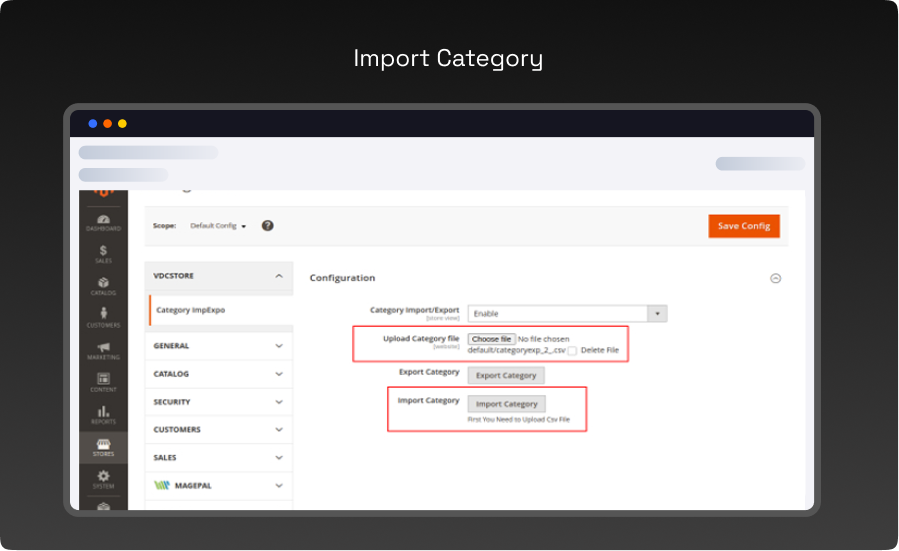Image resolution: width=899 pixels, height=551 pixels.
Task: Open the Marketing sidebar icon
Action: 103,350
